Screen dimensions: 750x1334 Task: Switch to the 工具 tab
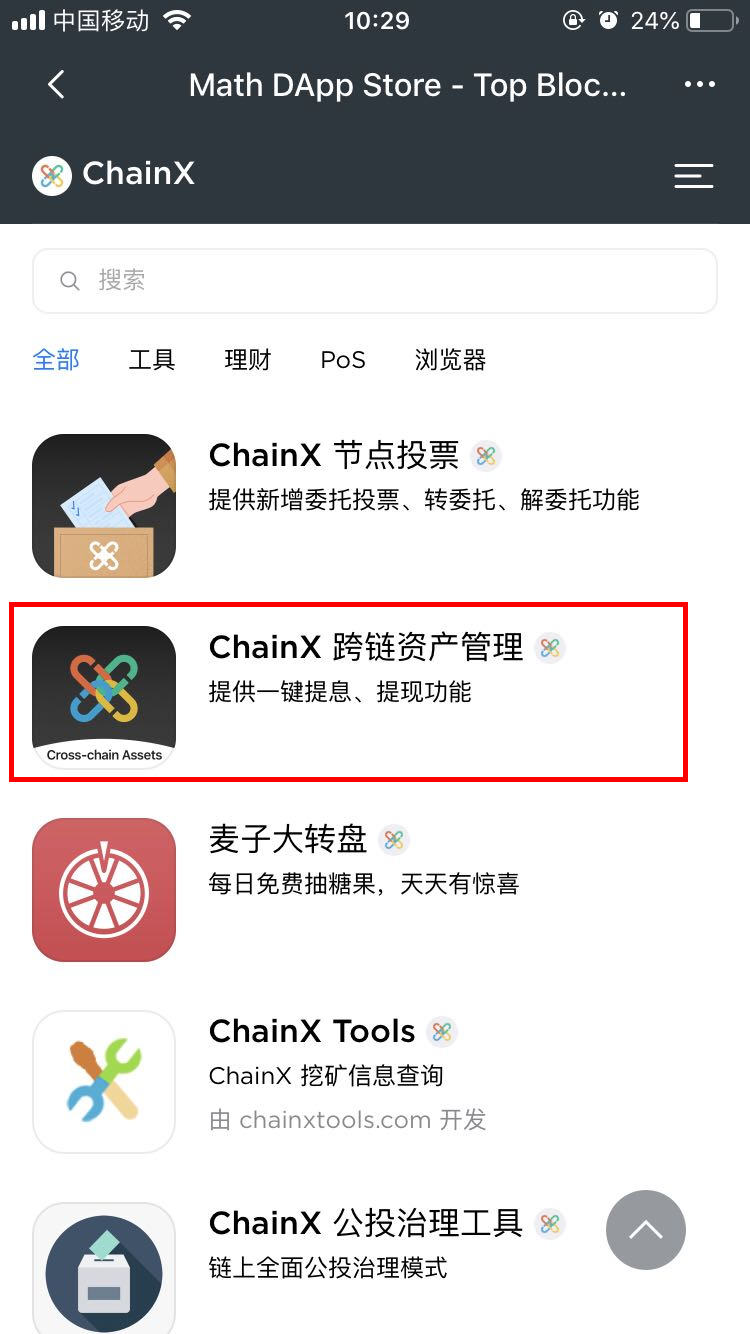(x=152, y=360)
